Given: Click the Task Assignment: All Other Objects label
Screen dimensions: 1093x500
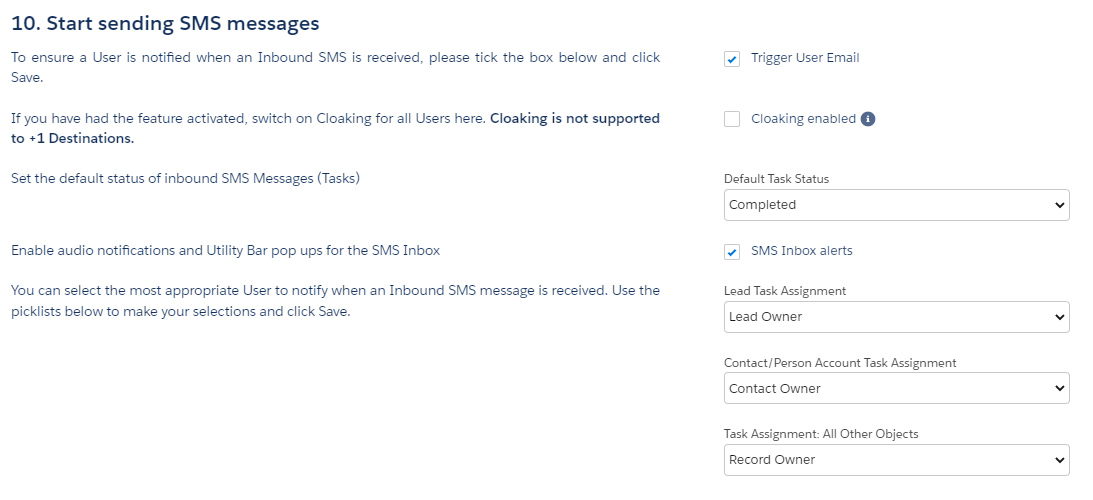Looking at the screenshot, I should point(821,434).
